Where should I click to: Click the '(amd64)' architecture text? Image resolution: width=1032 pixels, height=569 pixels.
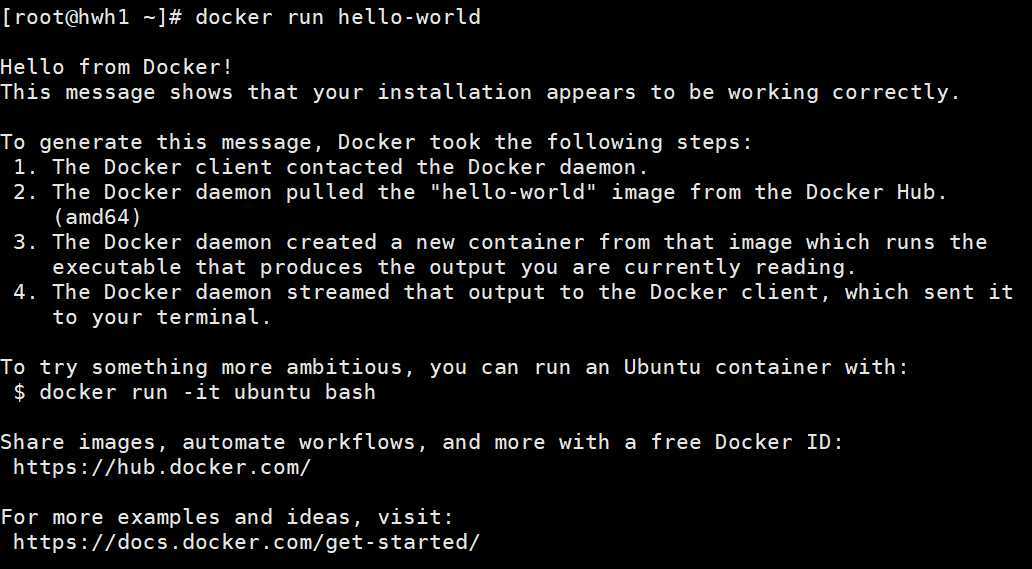coord(97,217)
